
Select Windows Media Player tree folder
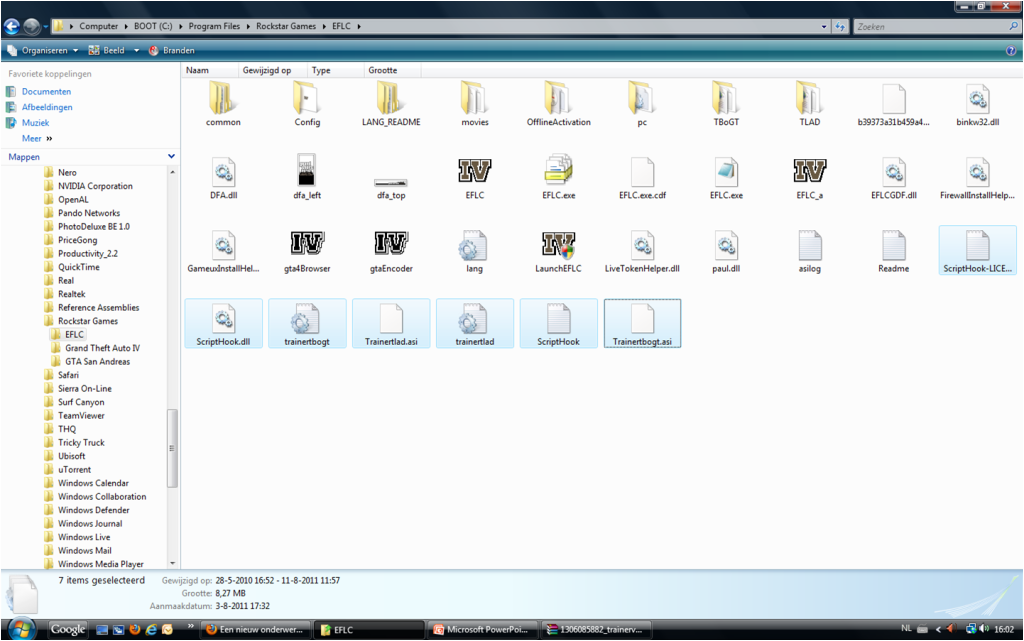101,564
